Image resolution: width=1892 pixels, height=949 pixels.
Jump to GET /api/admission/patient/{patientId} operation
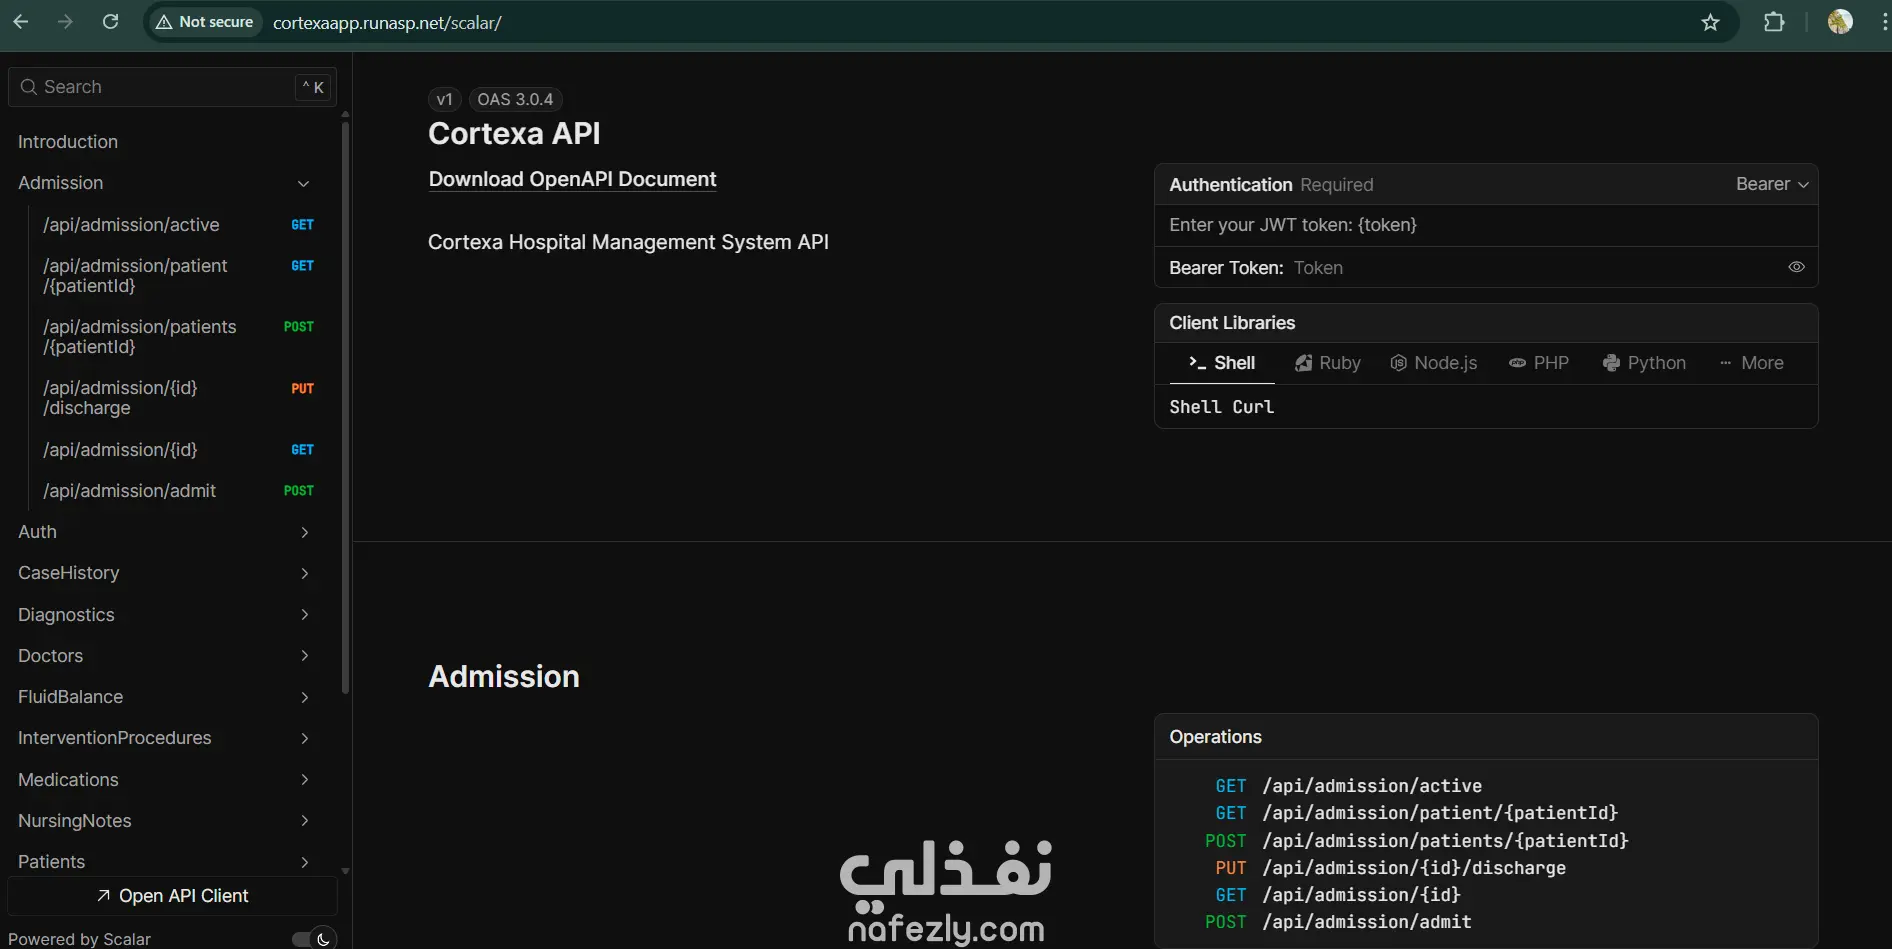point(1416,813)
